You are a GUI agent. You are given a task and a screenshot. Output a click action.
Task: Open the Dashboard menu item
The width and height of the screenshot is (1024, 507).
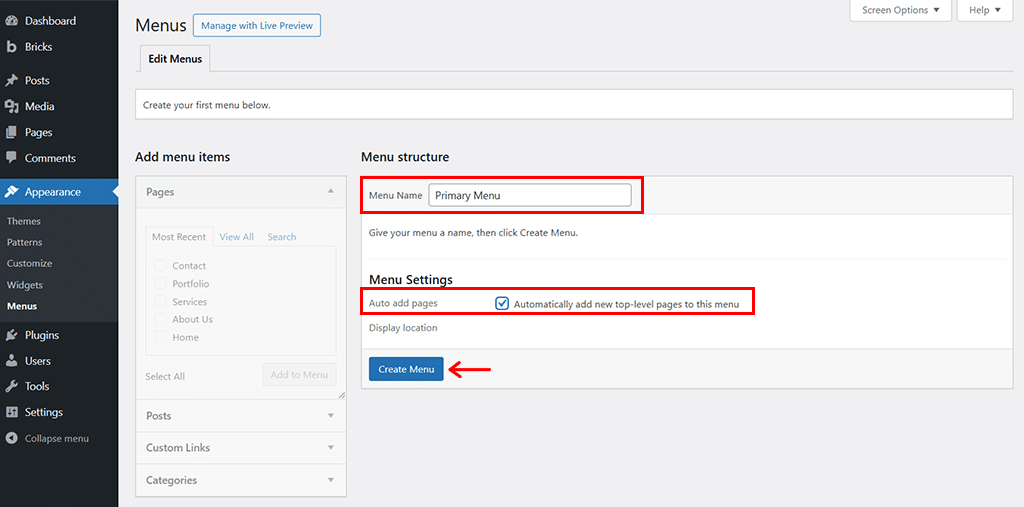(x=50, y=21)
